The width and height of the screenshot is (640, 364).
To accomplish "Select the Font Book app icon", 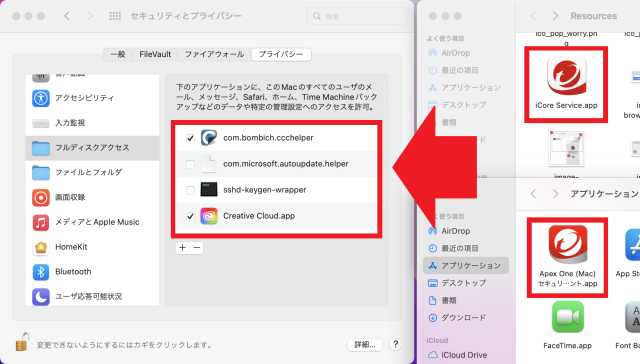I will point(633,317).
